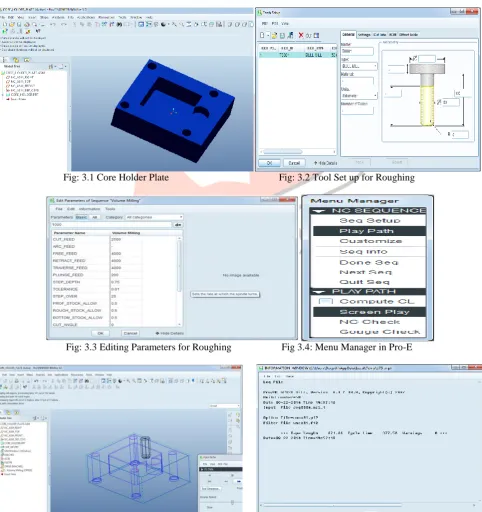Screen dimensions: 482x512
Task: Click tool Name field in Tools Setup
Action: tap(357, 51)
